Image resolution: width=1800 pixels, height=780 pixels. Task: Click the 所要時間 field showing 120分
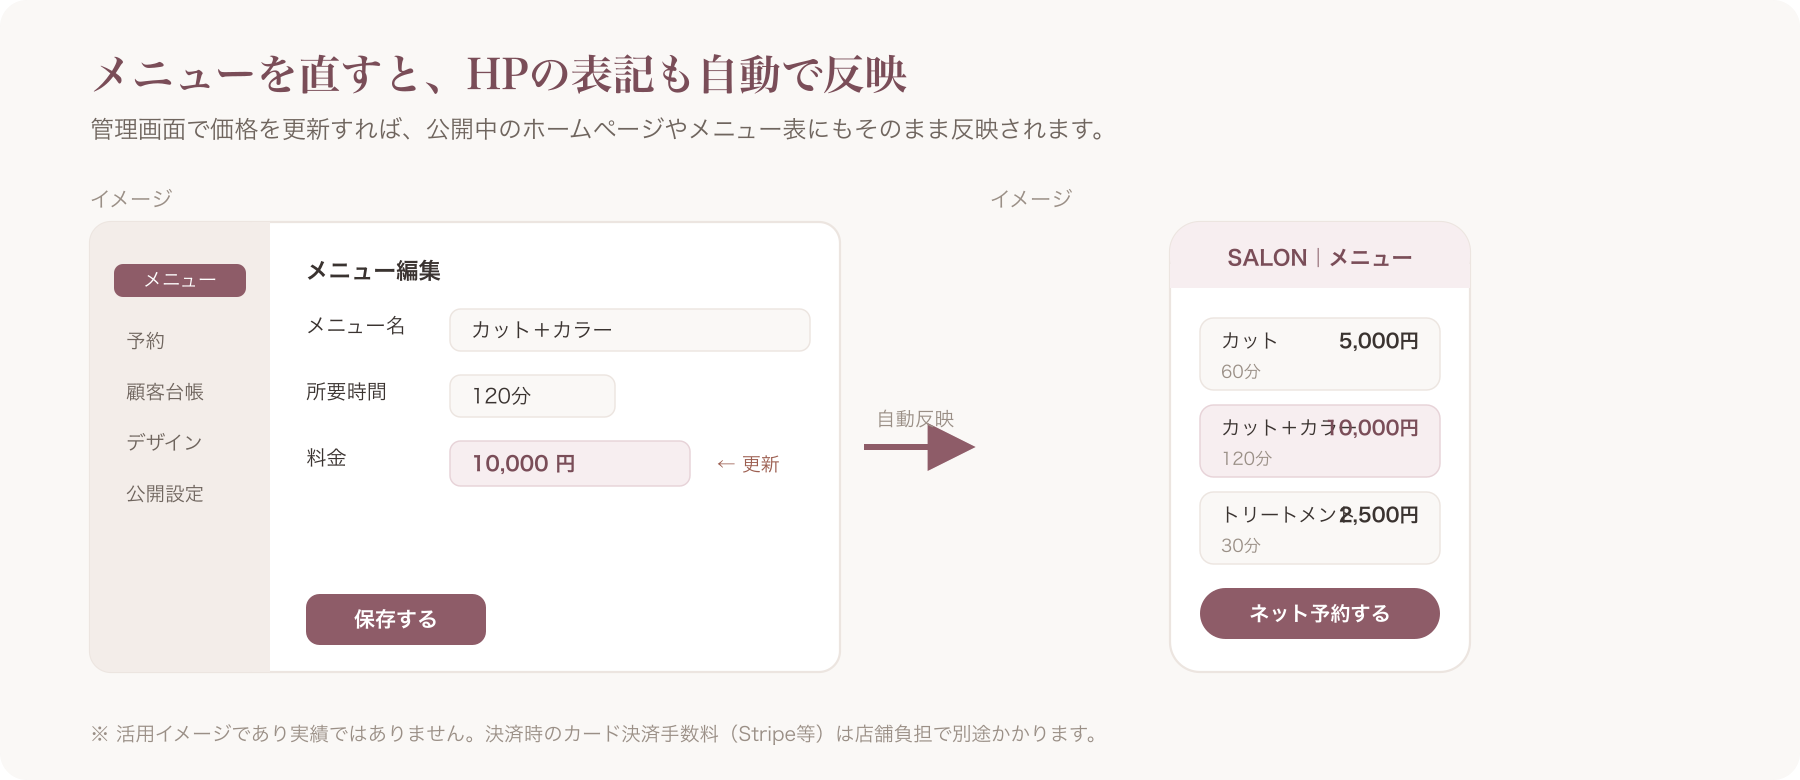532,396
